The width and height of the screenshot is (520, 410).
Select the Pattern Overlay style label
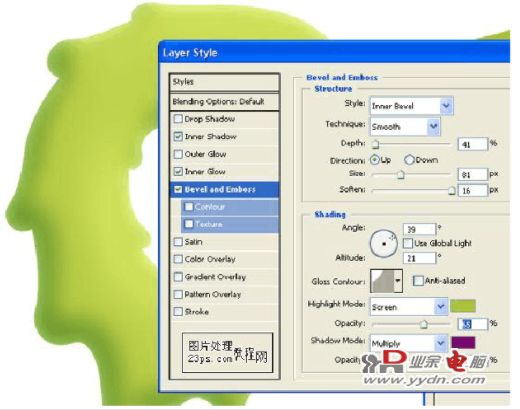pos(213,294)
